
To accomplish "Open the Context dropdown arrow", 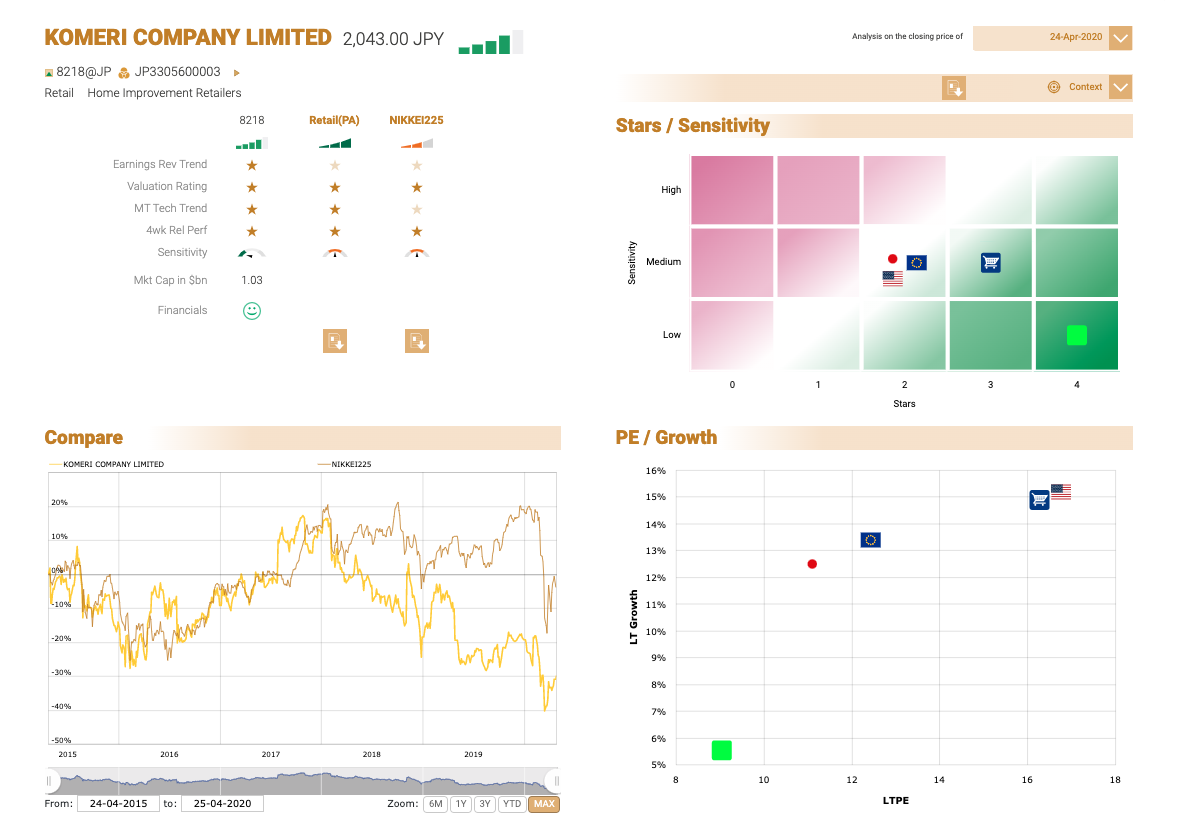I will click(x=1120, y=87).
